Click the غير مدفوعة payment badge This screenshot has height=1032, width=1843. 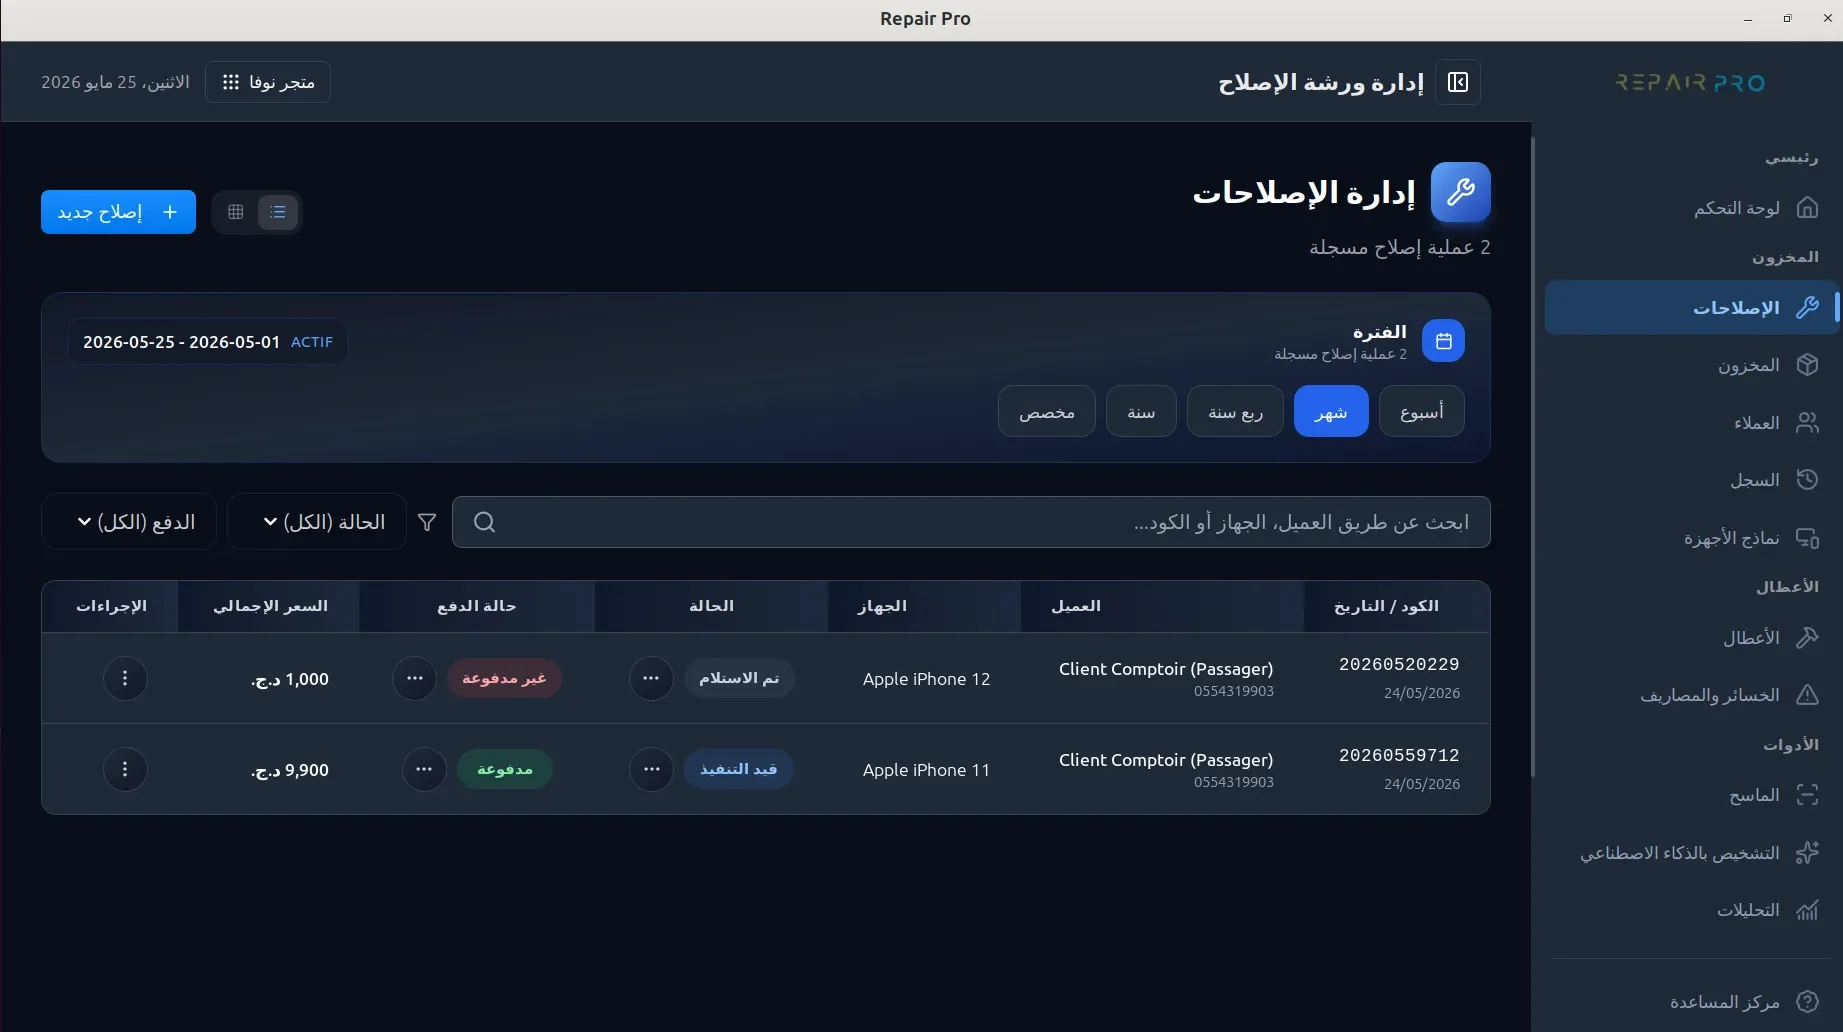pyautogui.click(x=504, y=678)
